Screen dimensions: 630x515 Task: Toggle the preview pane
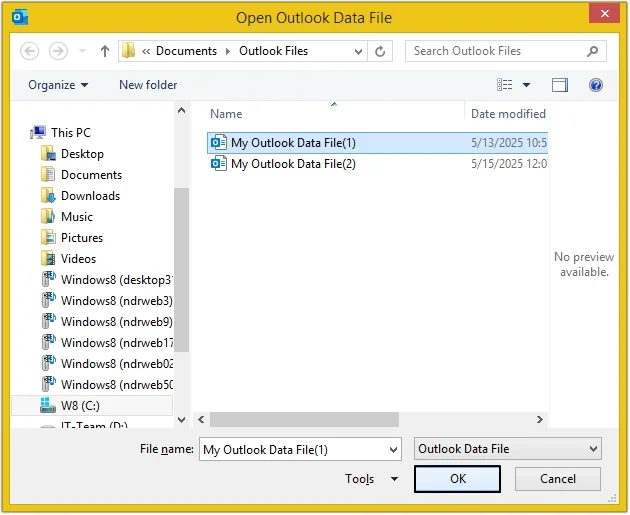pos(560,85)
